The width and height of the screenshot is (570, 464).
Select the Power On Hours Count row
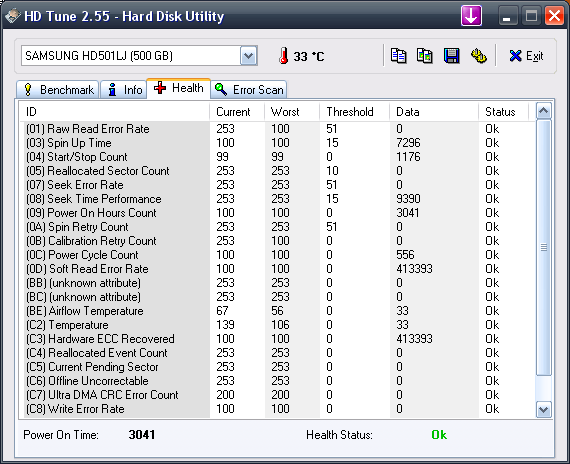tap(277, 213)
